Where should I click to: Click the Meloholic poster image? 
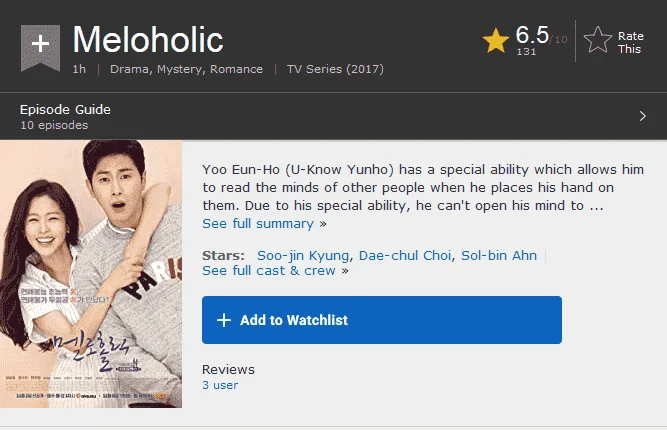(x=91, y=274)
